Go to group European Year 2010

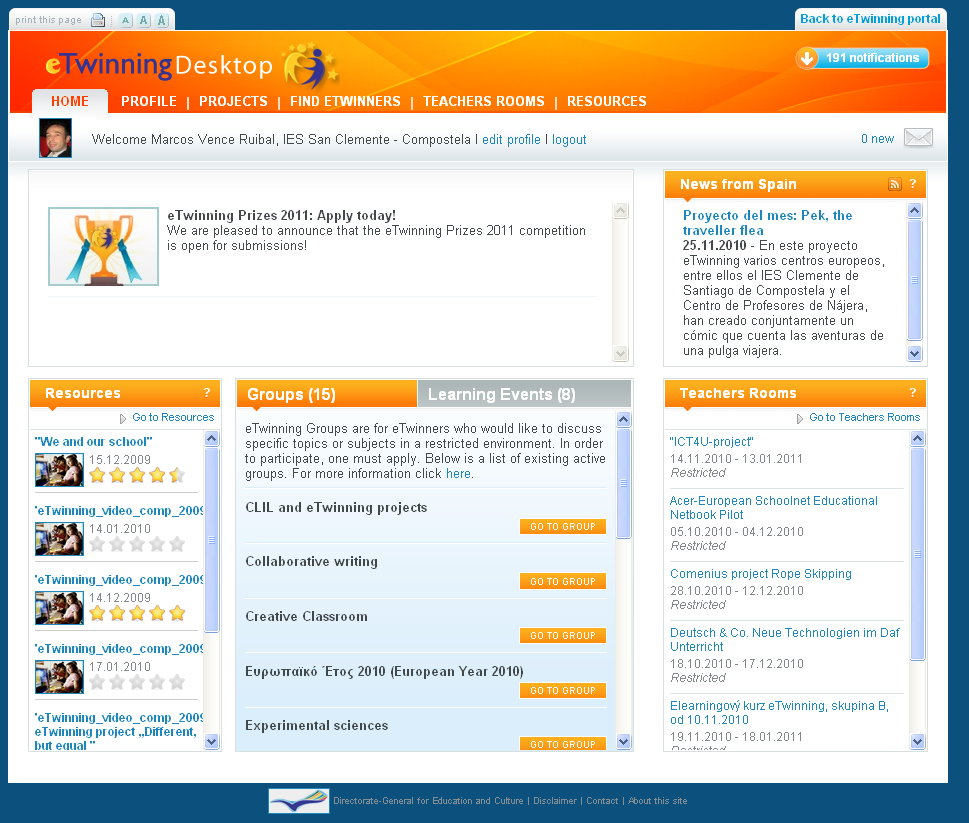coord(563,690)
